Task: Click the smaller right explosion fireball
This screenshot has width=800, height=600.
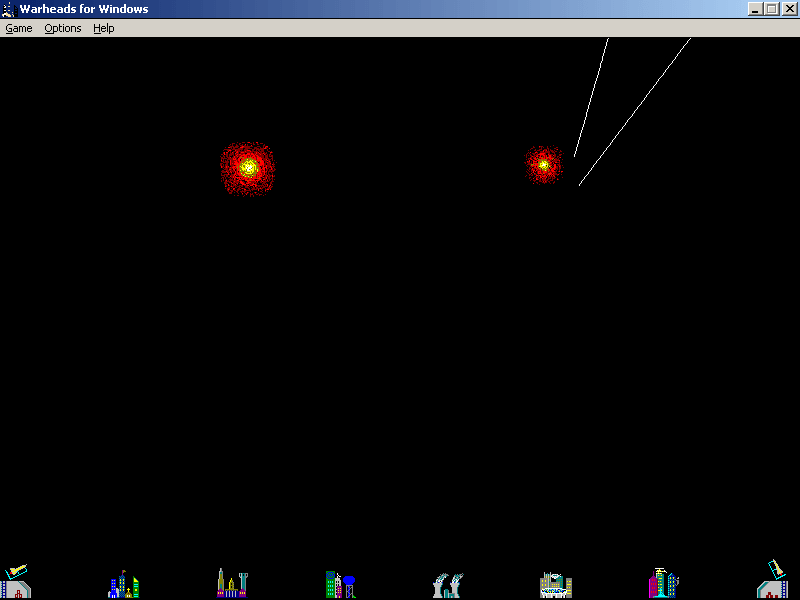Action: [544, 165]
